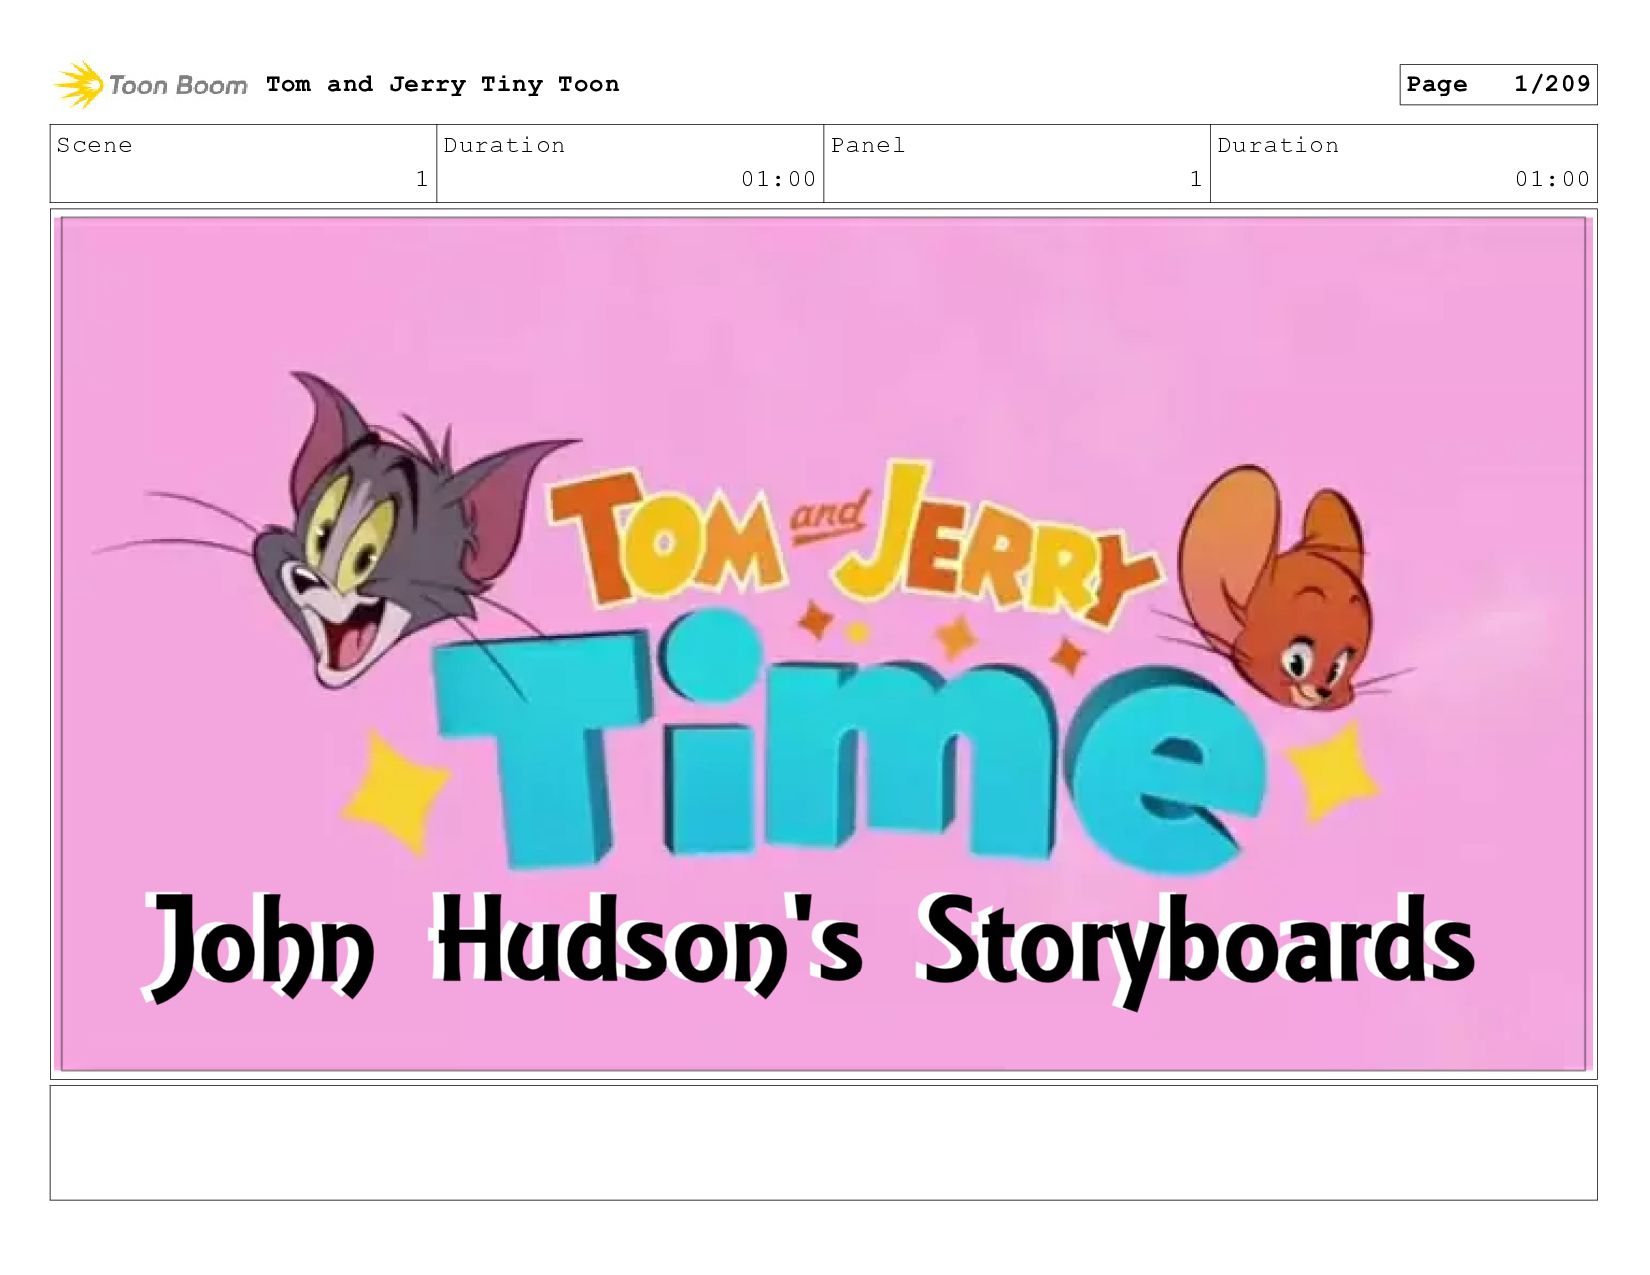Click the Panel duration 01:00 value
Viewport: 1650px width, 1275px height.
click(1552, 179)
